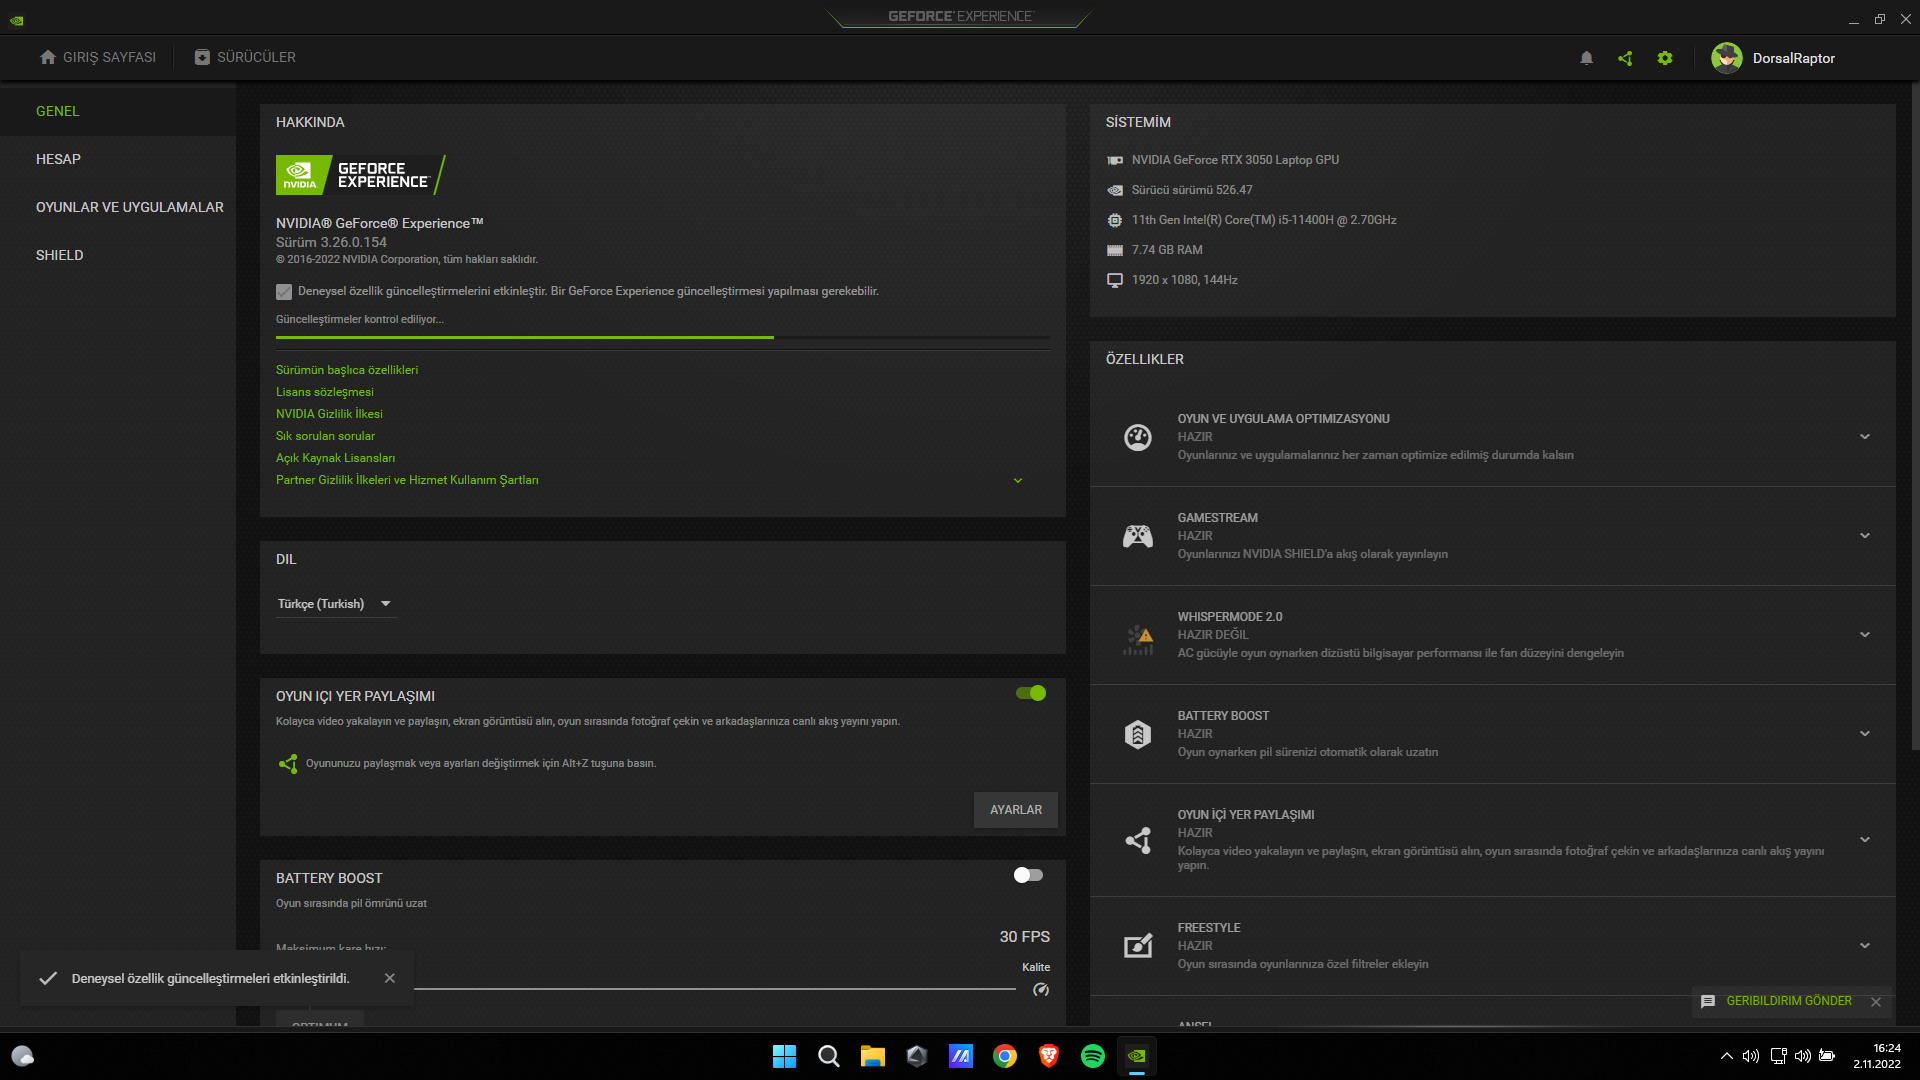The image size is (1920, 1080).
Task: Click the share overlay icon in header
Action: [x=1625, y=58]
